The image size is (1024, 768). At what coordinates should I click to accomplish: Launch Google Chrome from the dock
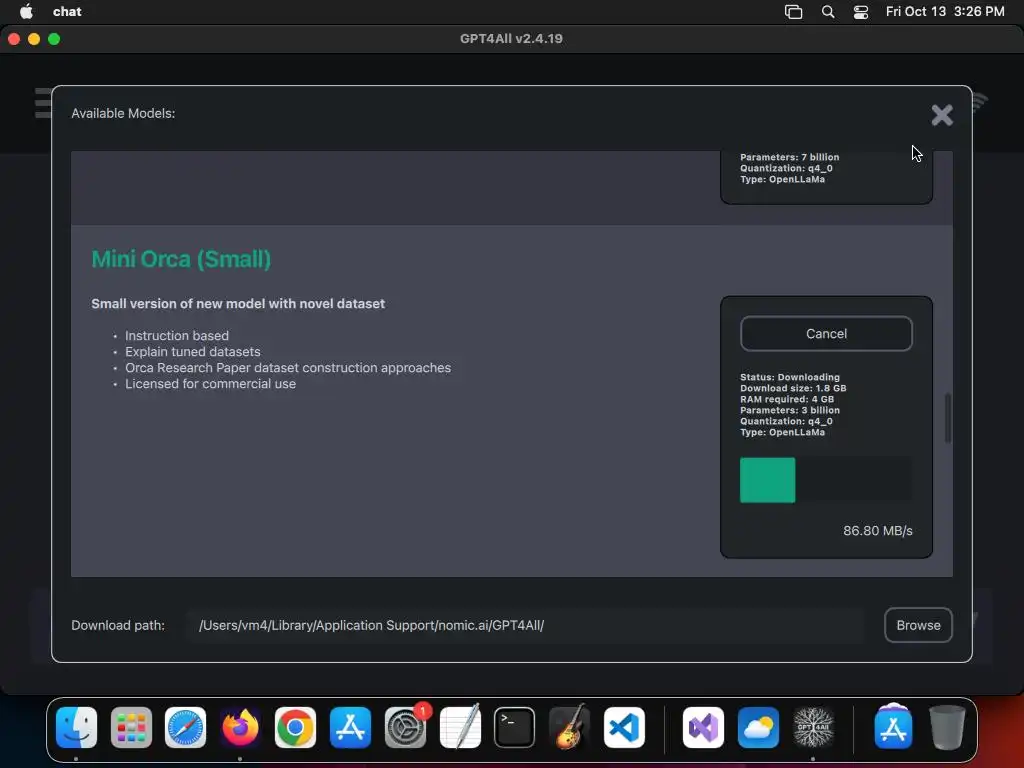[295, 727]
